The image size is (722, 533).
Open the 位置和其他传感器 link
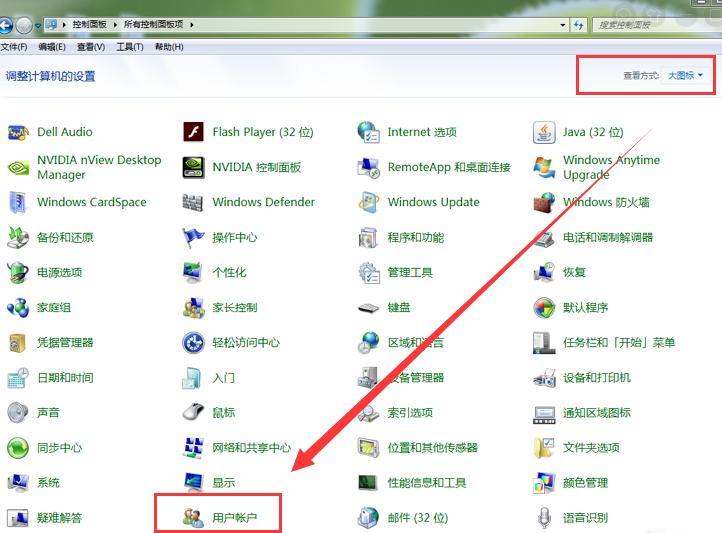pyautogui.click(x=432, y=448)
